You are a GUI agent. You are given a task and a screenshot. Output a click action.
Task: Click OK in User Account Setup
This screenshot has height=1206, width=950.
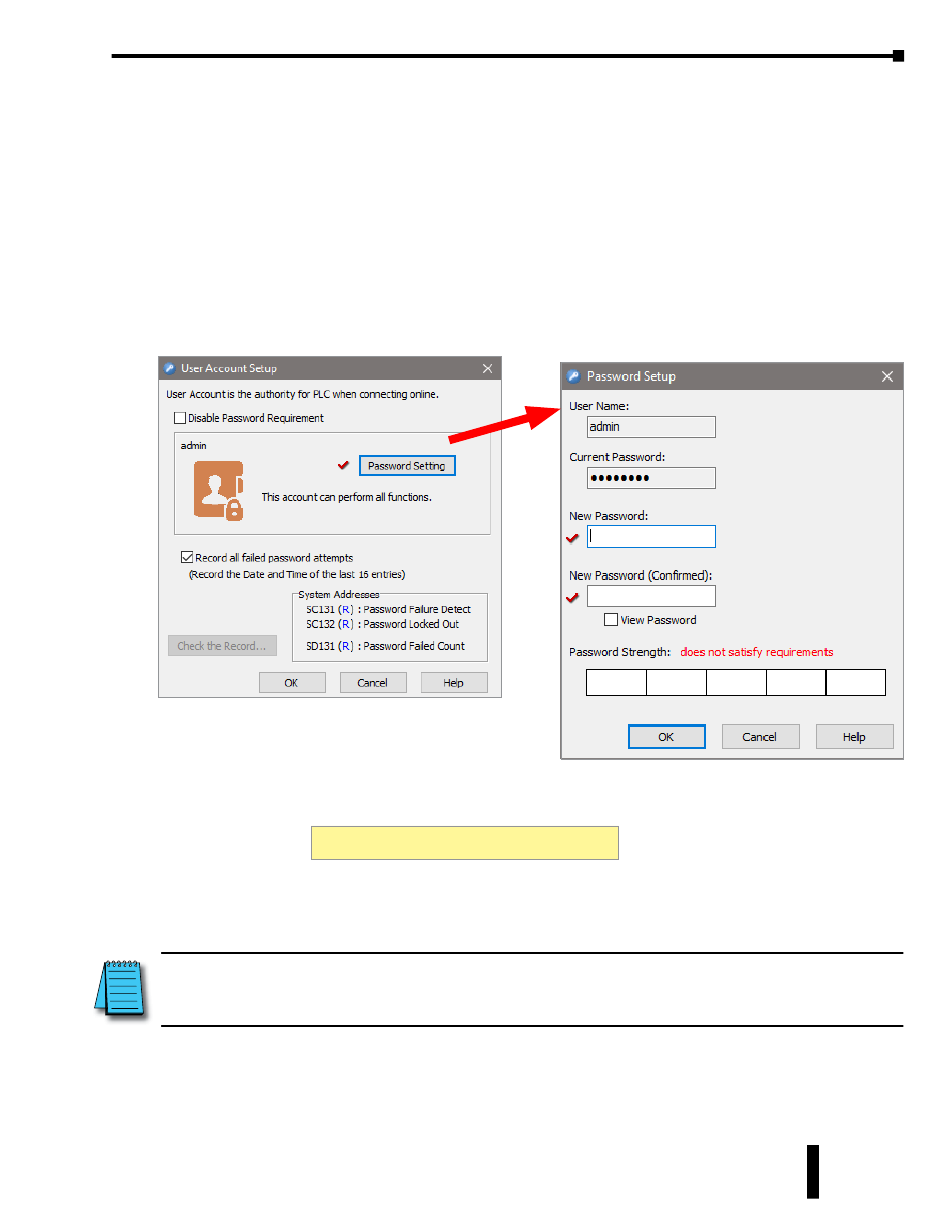coord(292,683)
